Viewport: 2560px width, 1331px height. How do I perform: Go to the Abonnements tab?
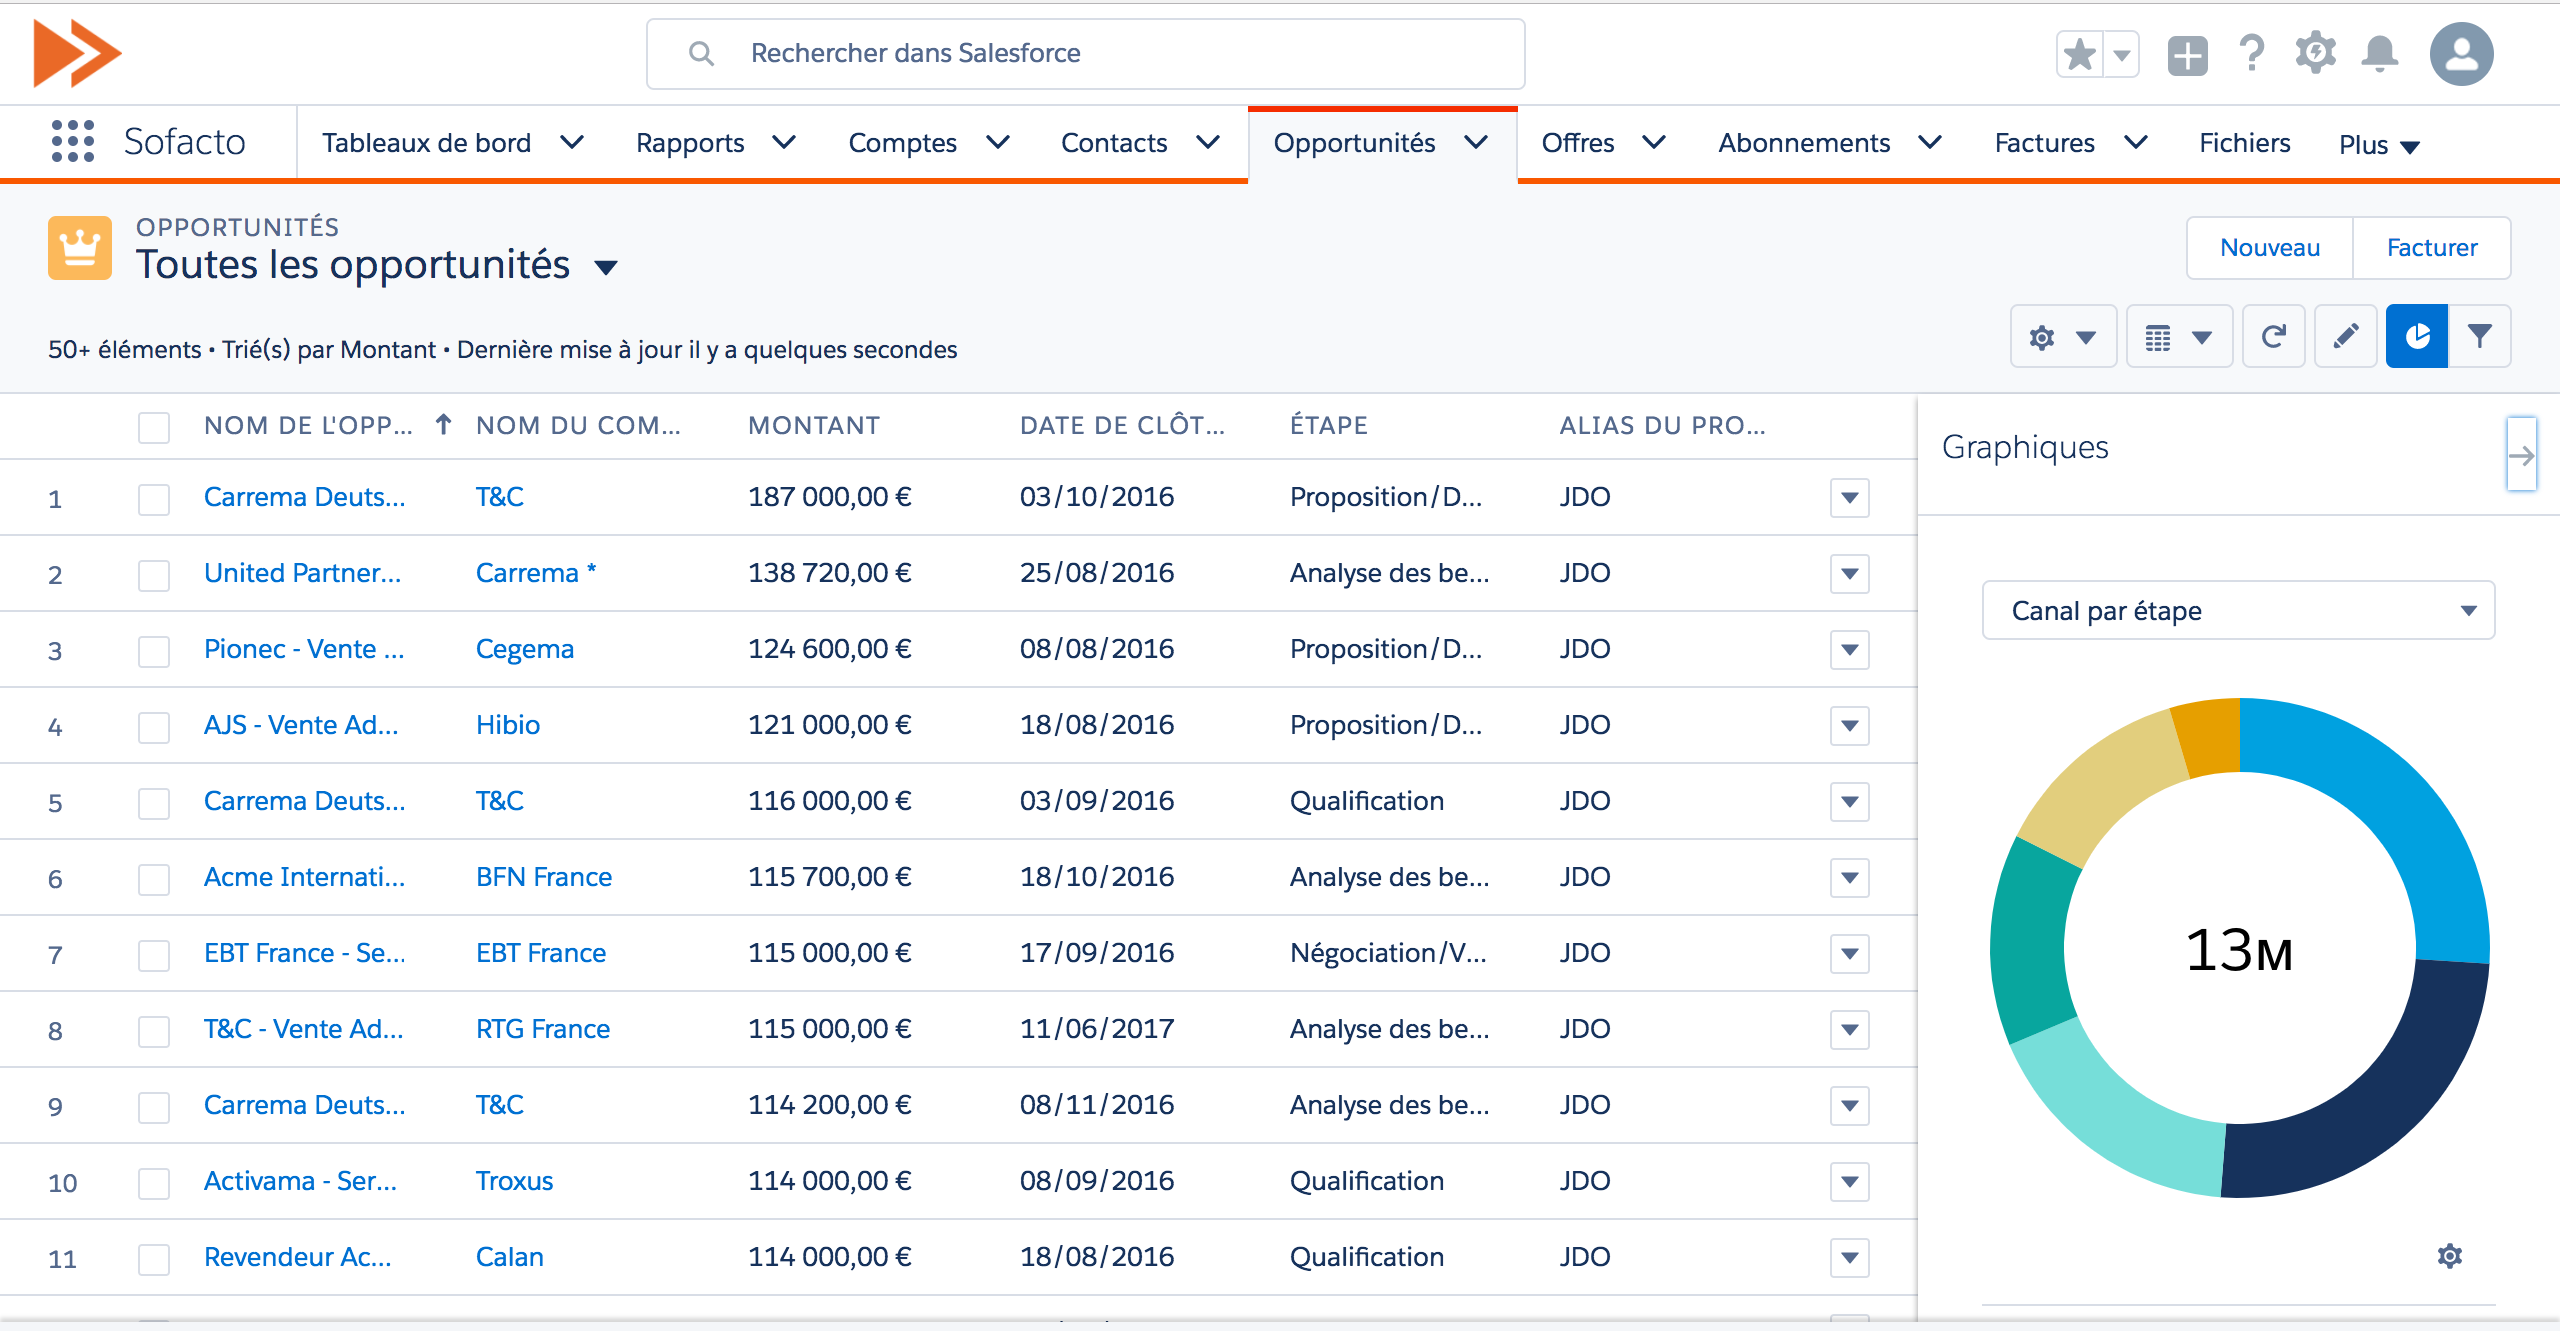(1804, 143)
